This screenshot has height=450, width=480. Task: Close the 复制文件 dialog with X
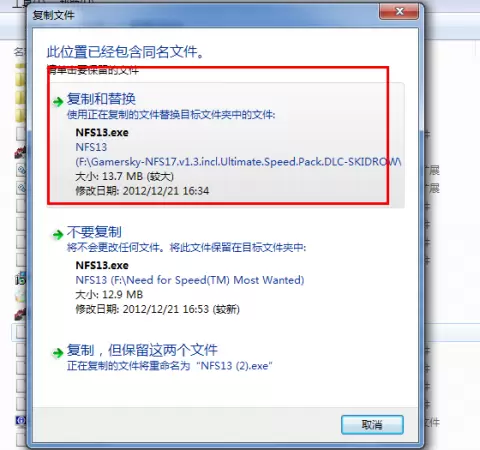point(399,11)
